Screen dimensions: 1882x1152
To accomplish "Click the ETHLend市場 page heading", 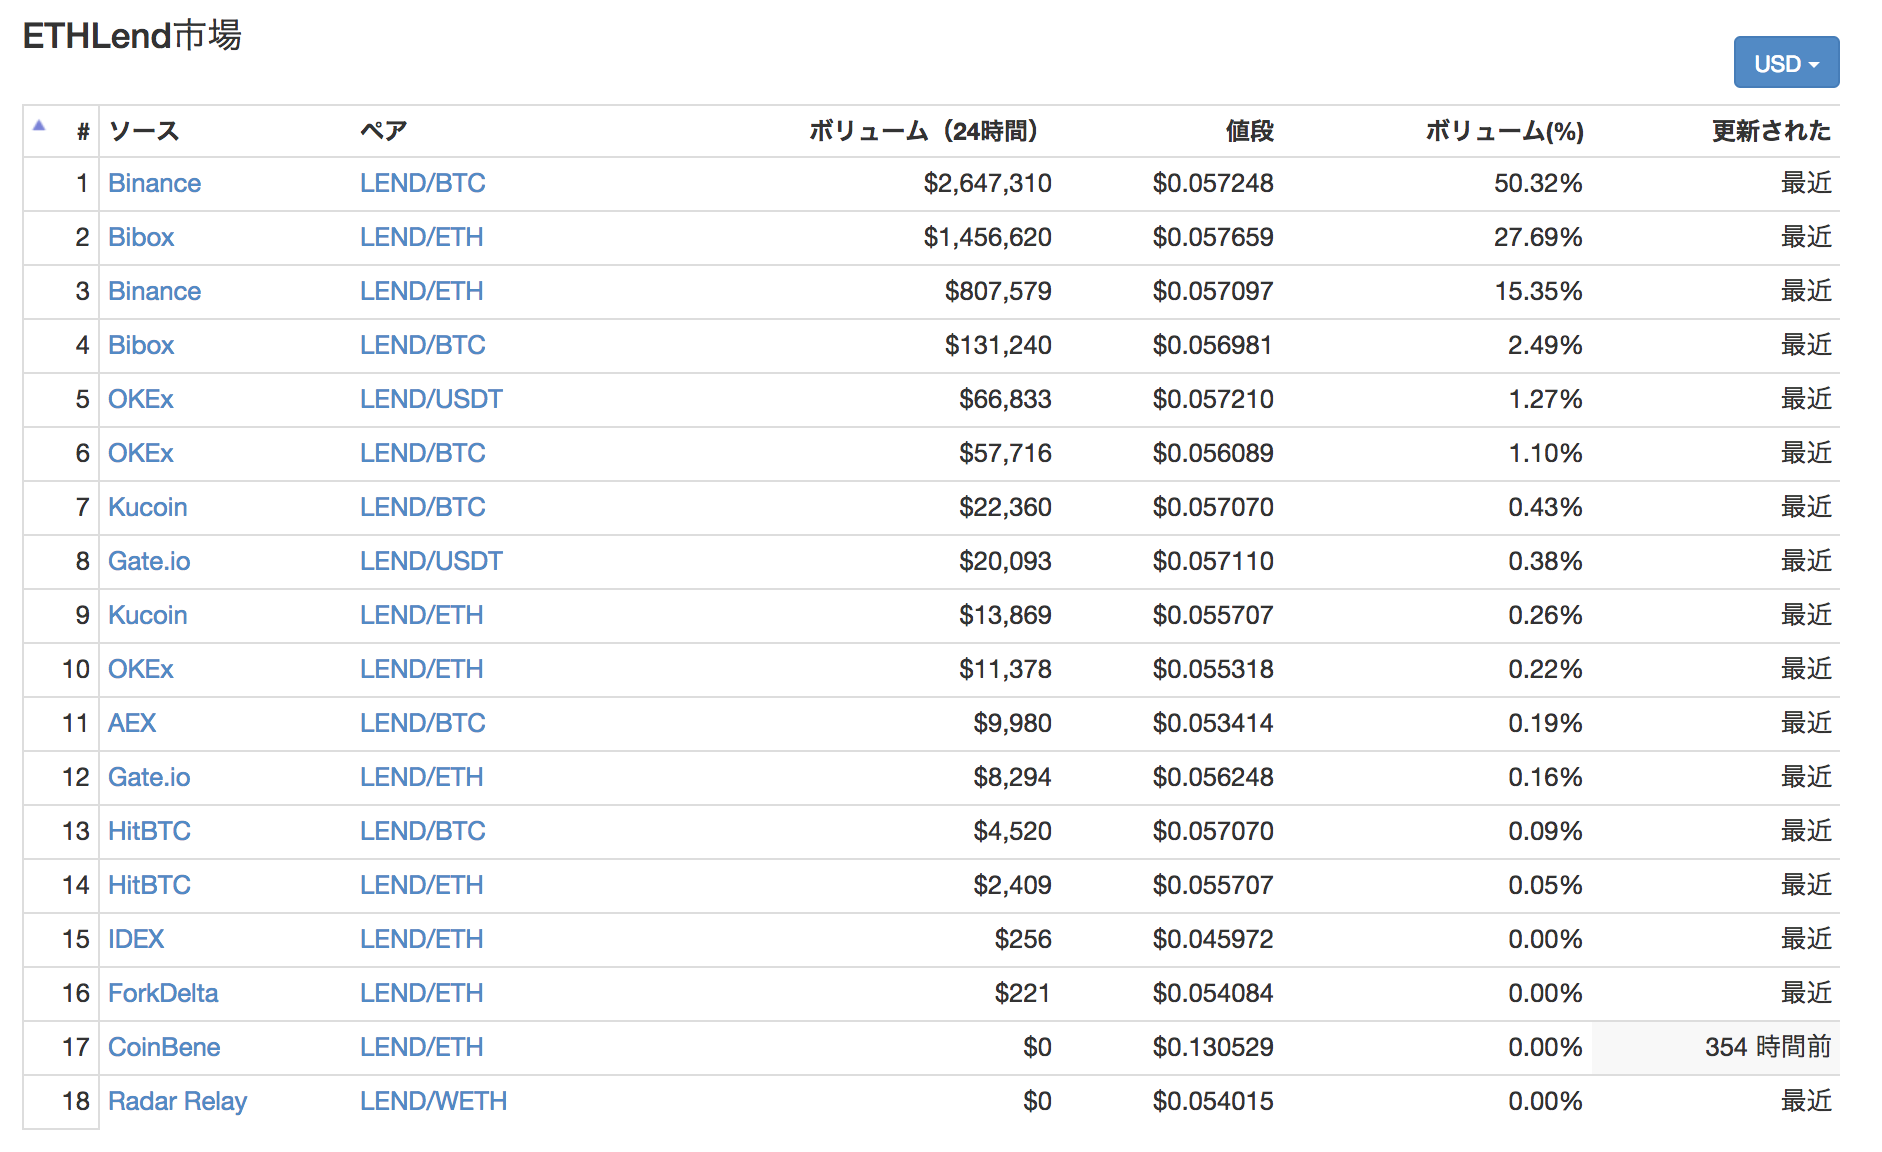I will click(x=132, y=35).
